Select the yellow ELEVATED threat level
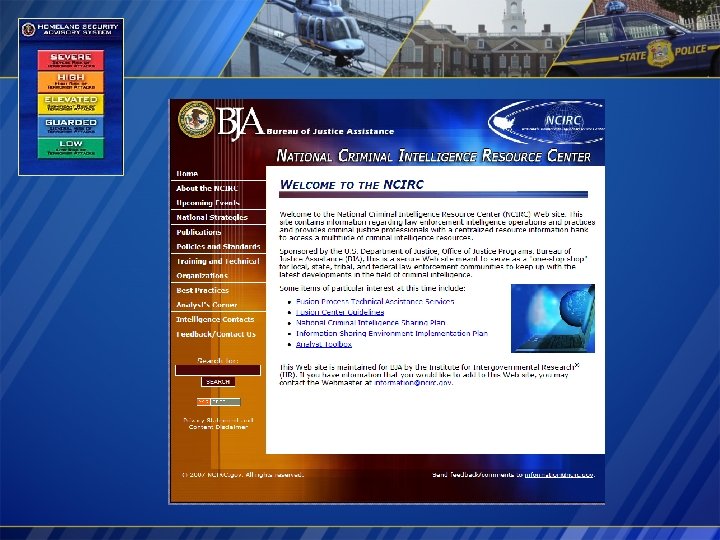This screenshot has width=720, height=540. click(71, 104)
